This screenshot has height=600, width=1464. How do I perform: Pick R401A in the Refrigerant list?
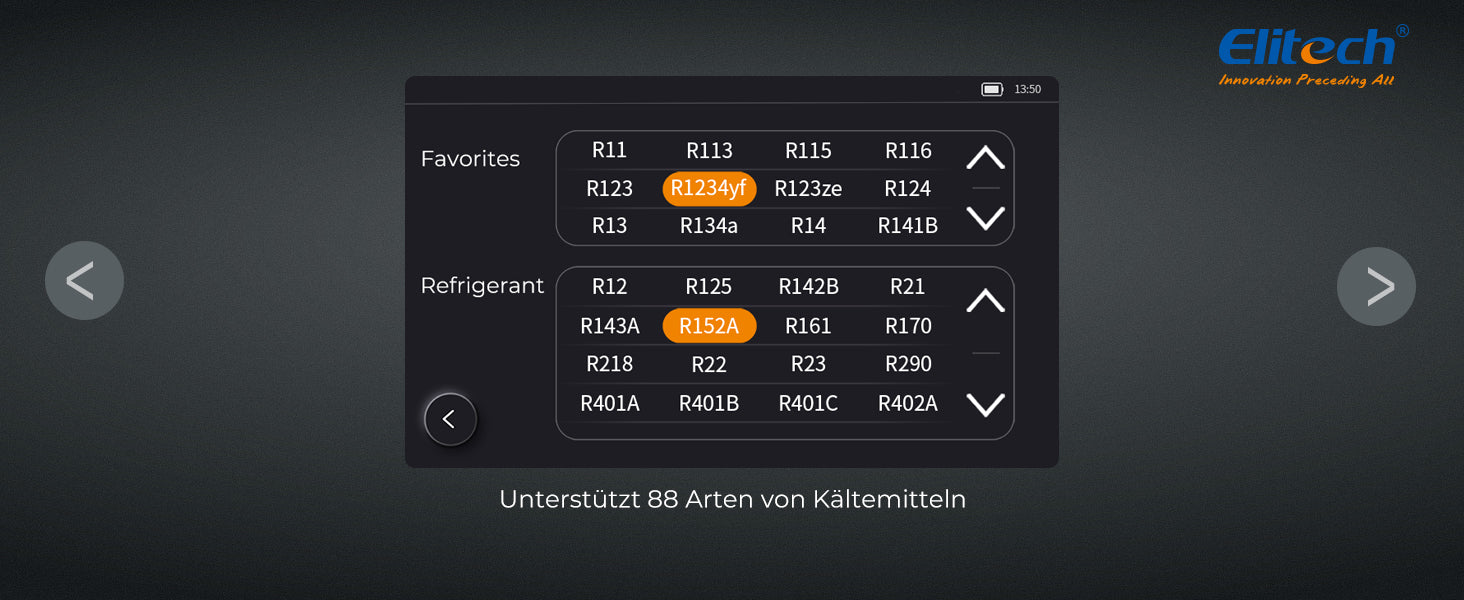(610, 404)
